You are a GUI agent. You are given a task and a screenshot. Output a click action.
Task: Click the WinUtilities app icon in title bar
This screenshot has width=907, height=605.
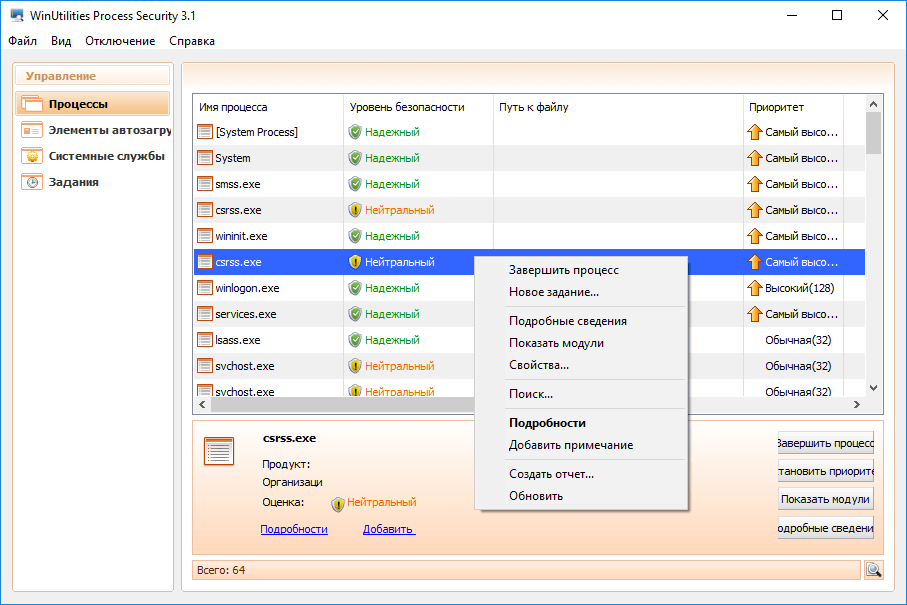(17, 16)
